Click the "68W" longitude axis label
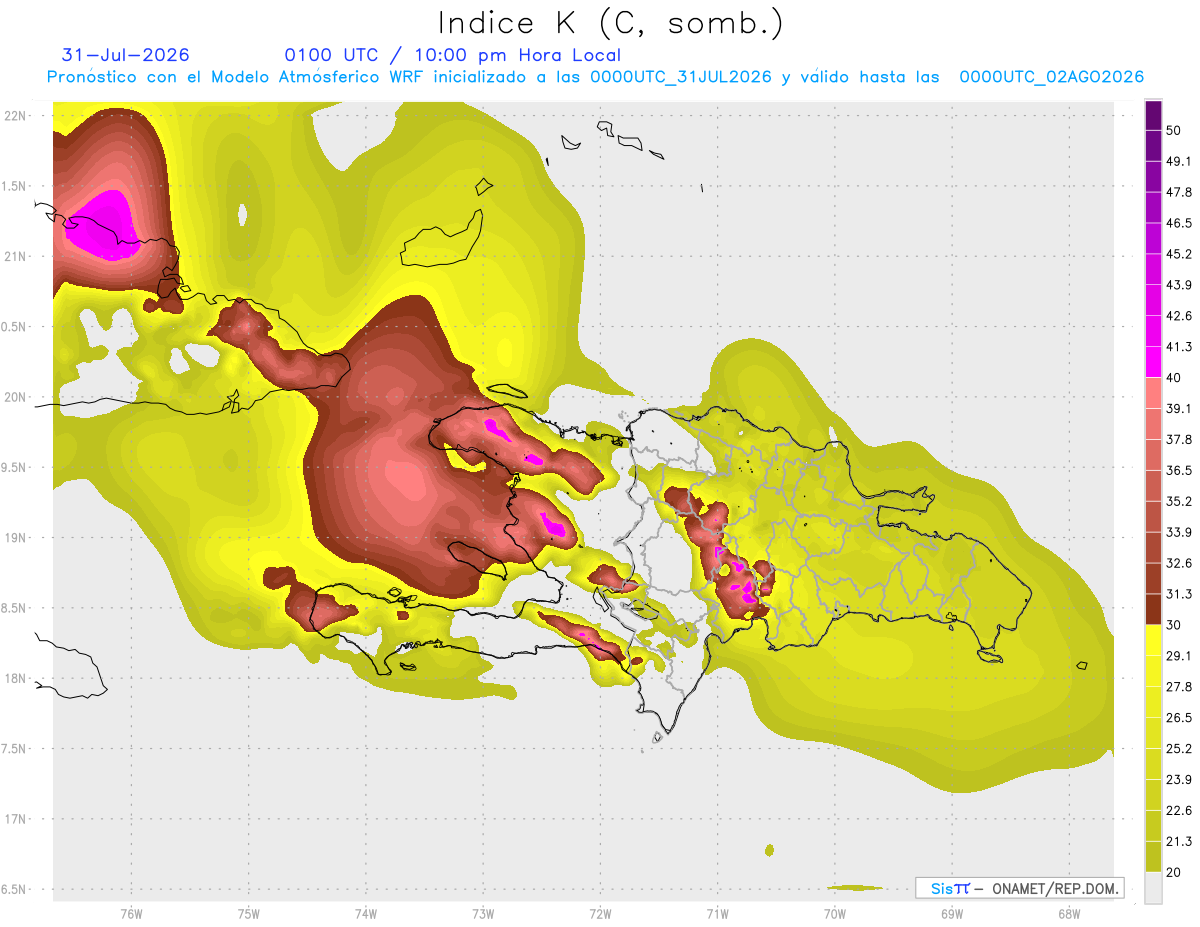Screen dimensions: 1200x927 pos(1068,913)
